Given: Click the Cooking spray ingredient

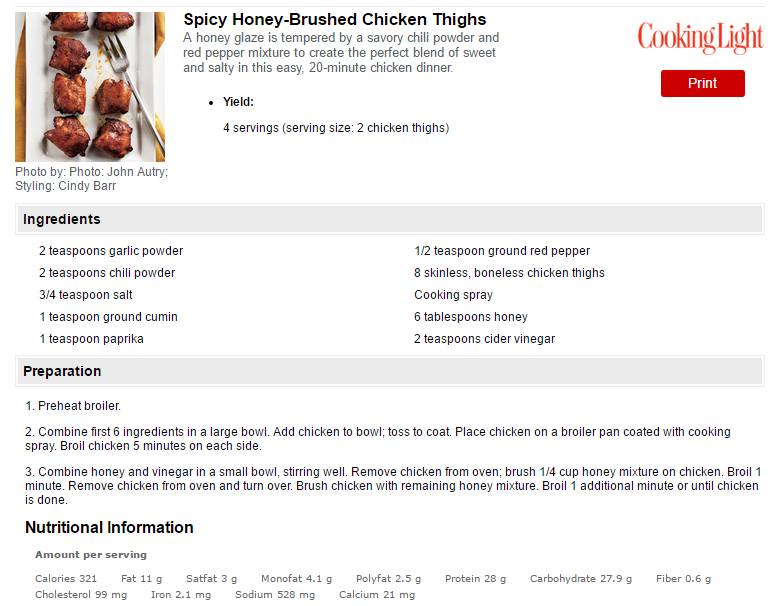Looking at the screenshot, I should click(454, 295).
